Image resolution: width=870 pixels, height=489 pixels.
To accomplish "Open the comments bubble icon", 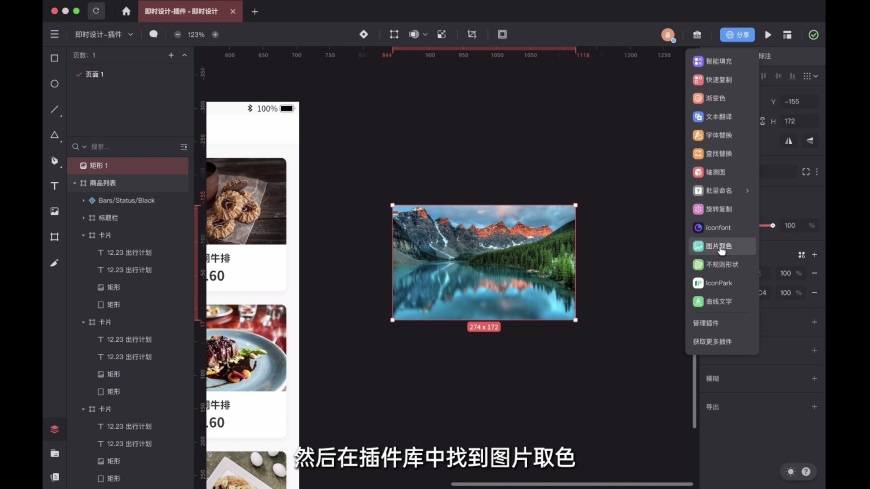I will [154, 34].
